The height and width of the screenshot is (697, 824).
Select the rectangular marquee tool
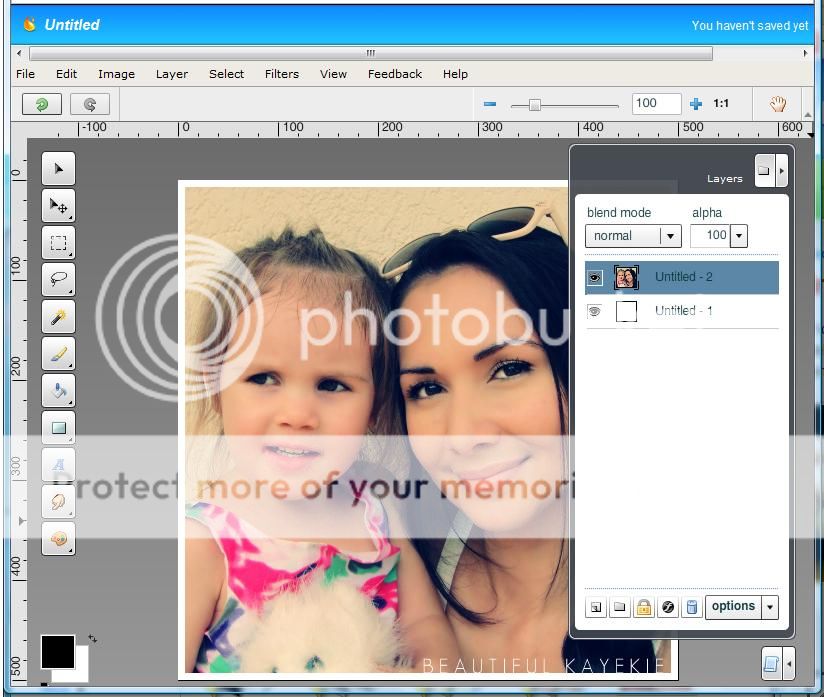coord(58,243)
